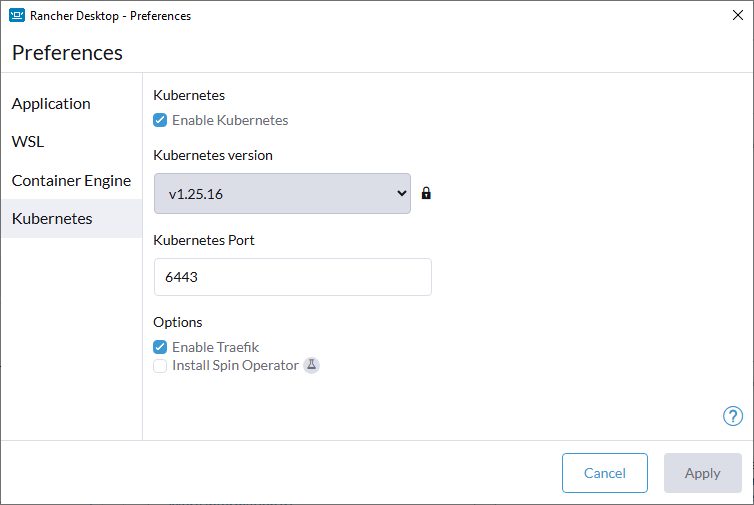
Task: Open help via the question mark icon
Action: 732,416
